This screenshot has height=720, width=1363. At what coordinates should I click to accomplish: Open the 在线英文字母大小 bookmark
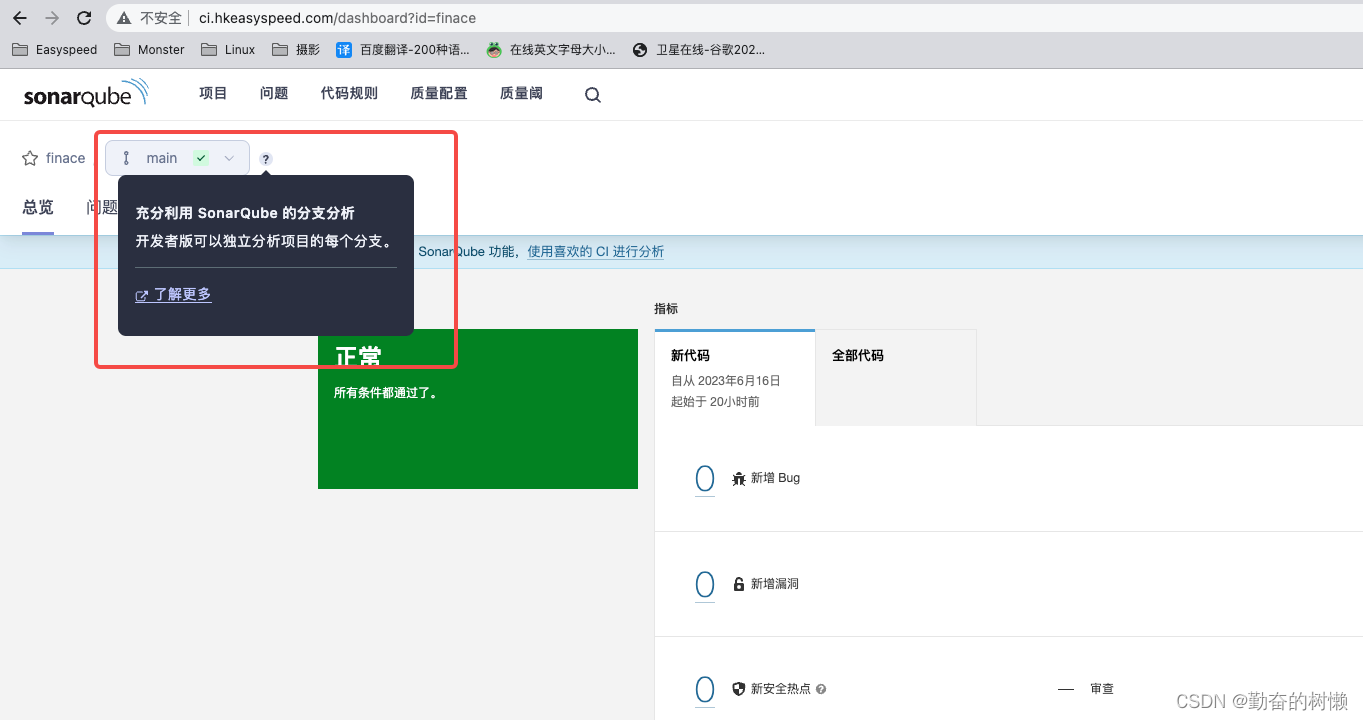click(552, 49)
